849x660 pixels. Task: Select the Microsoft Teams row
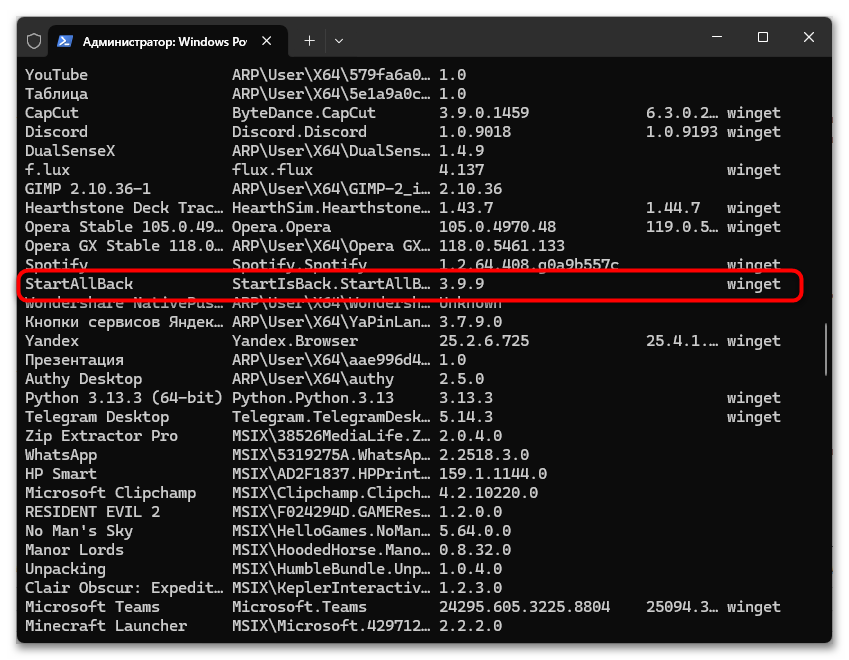click(92, 606)
